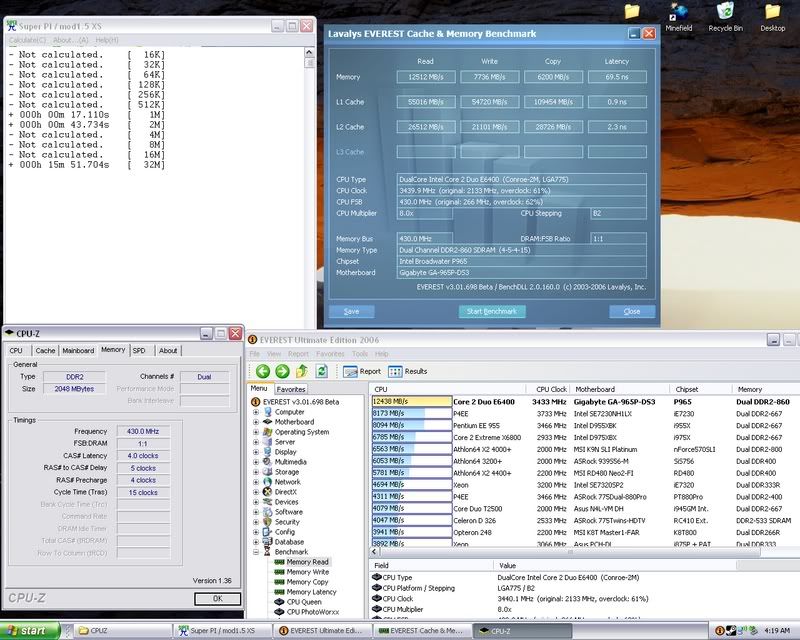Click the green Forward arrow in EVEREST toolbar
The width and height of the screenshot is (800, 640).
(282, 371)
